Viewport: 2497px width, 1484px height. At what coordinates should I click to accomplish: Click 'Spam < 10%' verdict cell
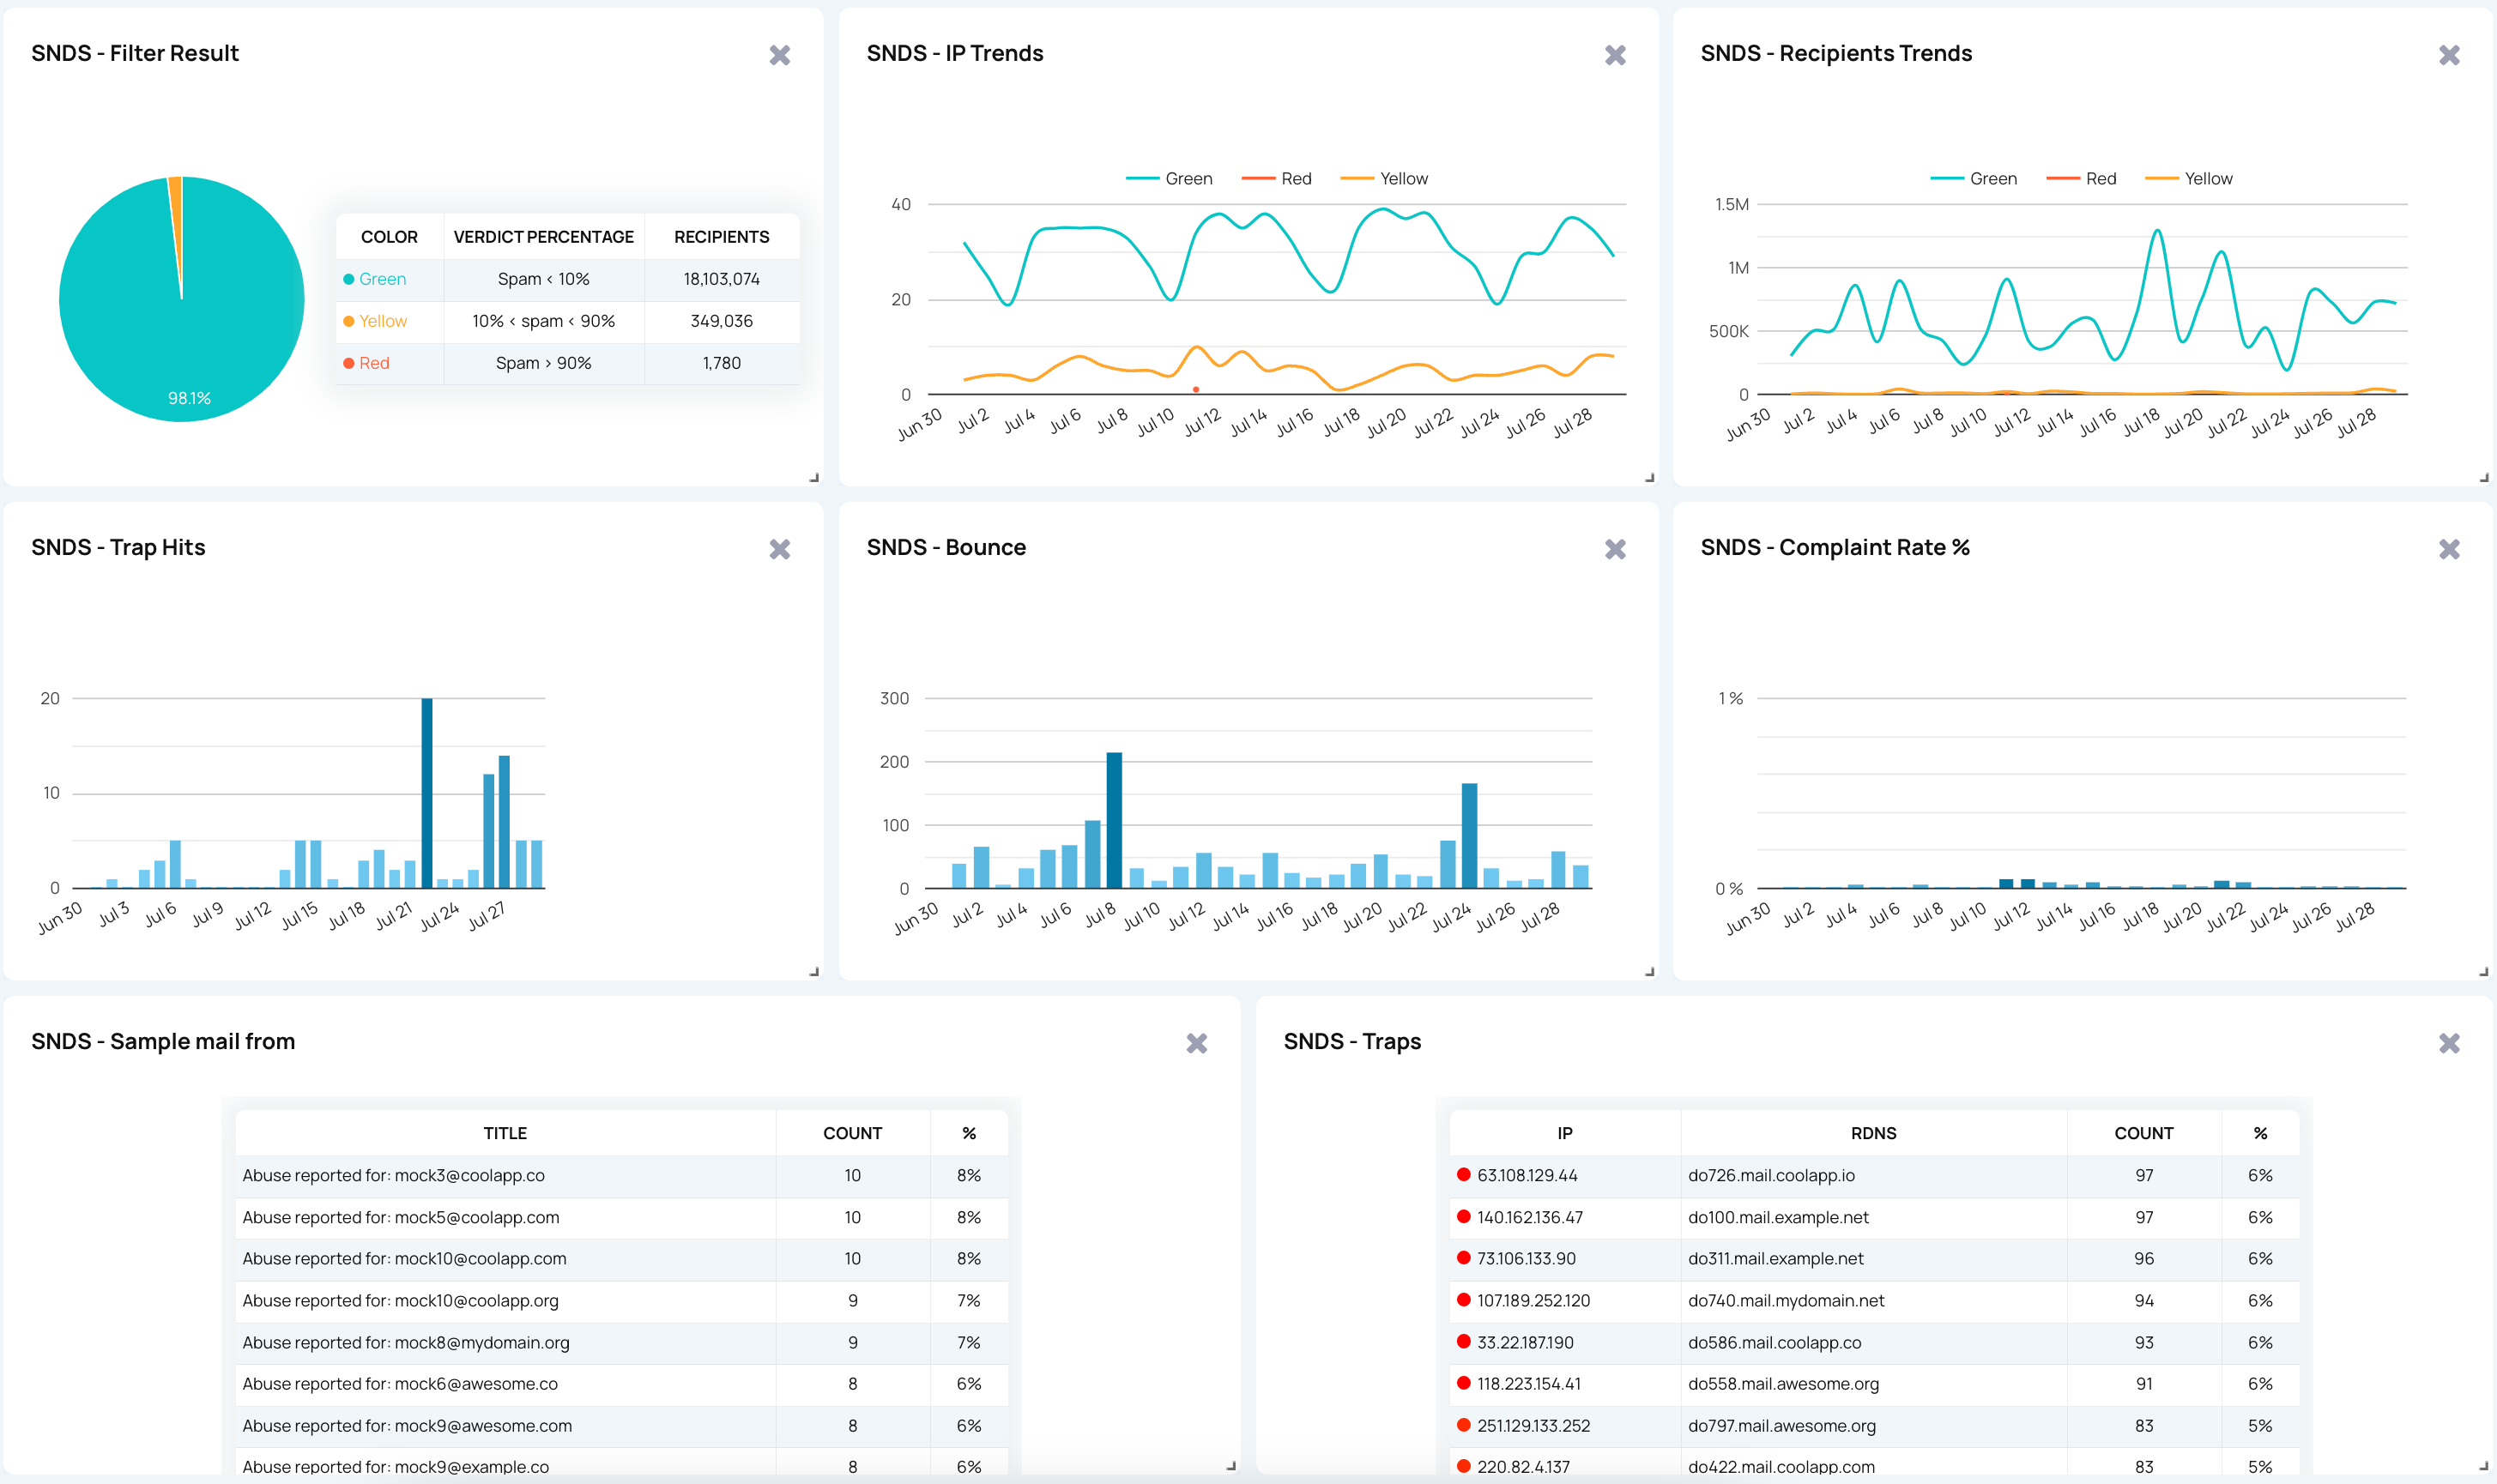[544, 279]
